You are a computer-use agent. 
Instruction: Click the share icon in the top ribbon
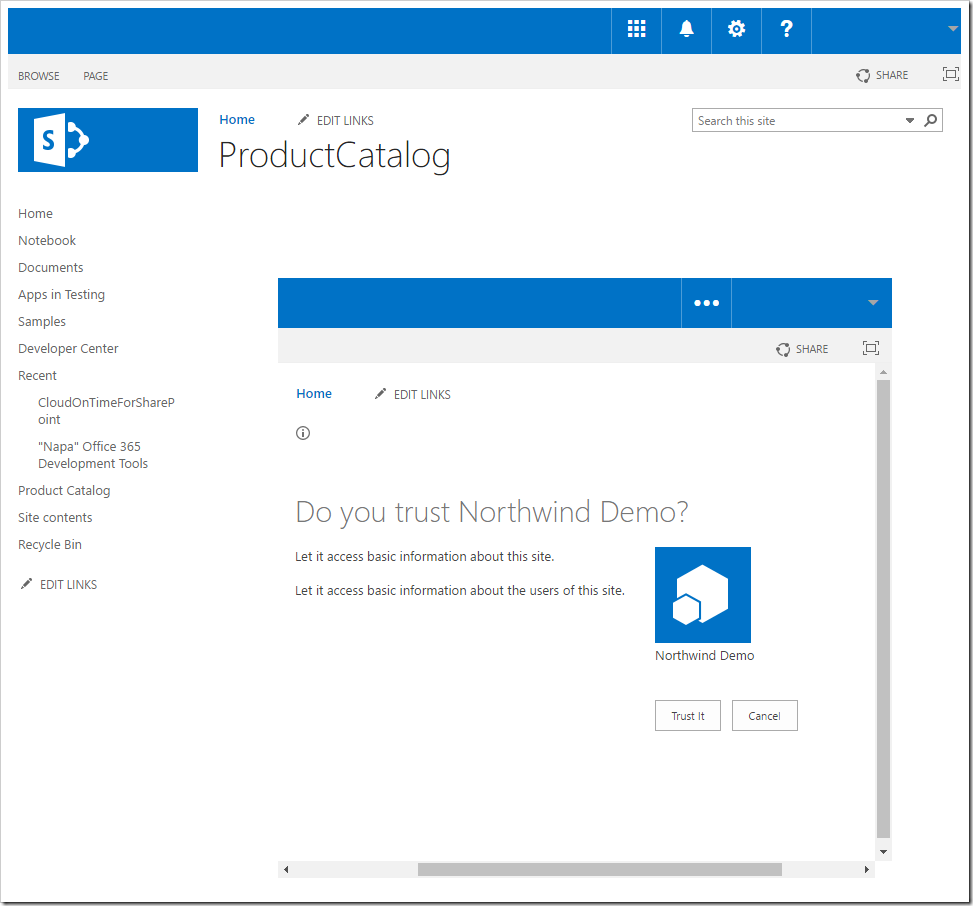pyautogui.click(x=863, y=76)
